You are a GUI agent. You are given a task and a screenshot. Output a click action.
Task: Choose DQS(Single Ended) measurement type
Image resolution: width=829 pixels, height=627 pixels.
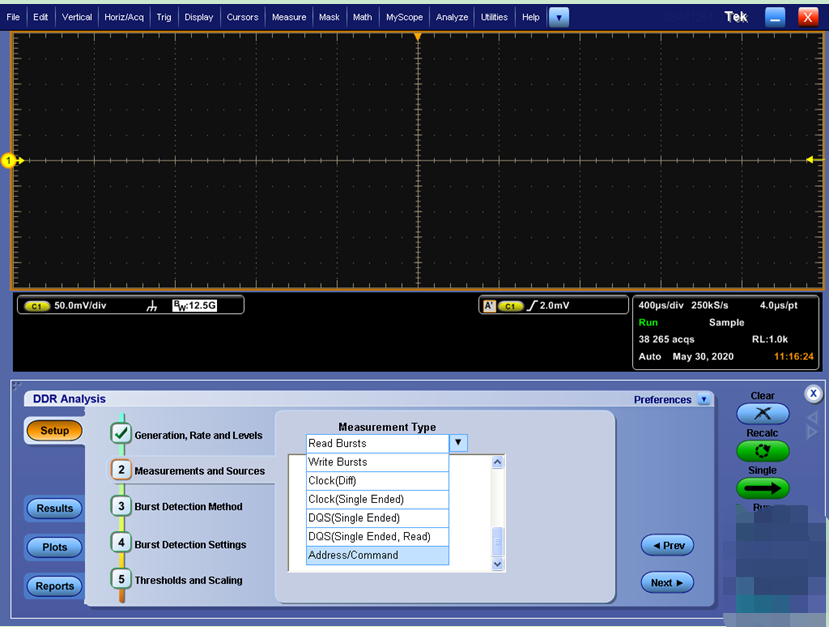377,518
